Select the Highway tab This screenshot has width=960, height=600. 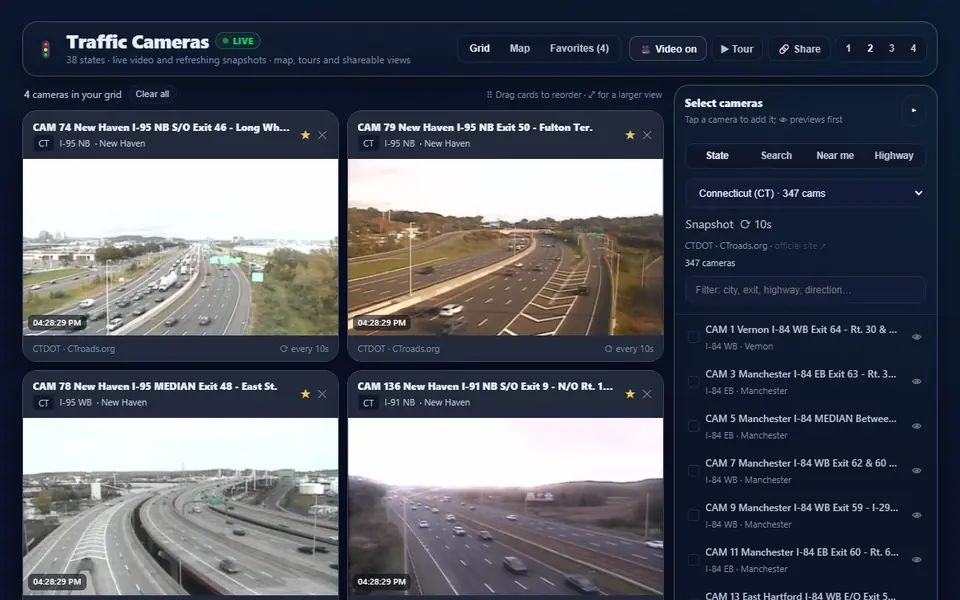(x=894, y=156)
